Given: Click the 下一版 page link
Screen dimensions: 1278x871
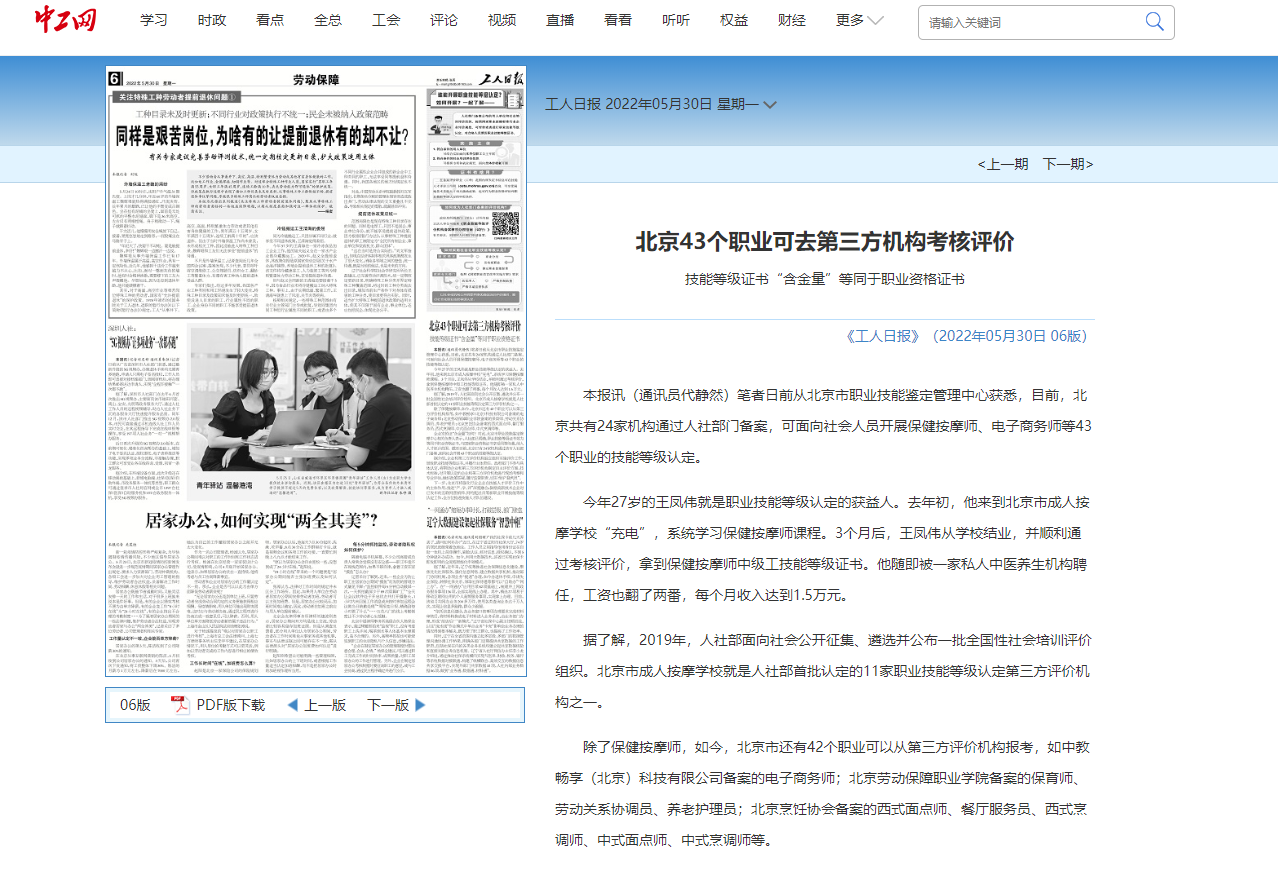Looking at the screenshot, I should [388, 705].
